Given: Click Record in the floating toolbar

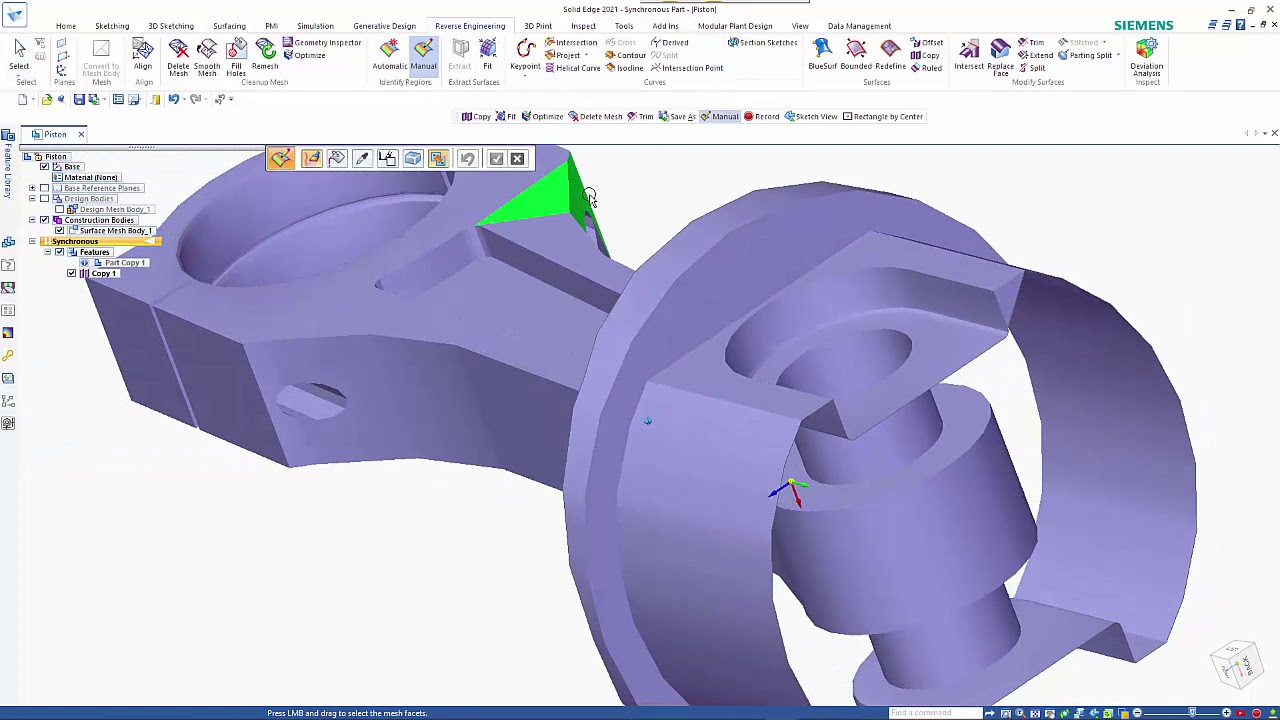Looking at the screenshot, I should 761,117.
